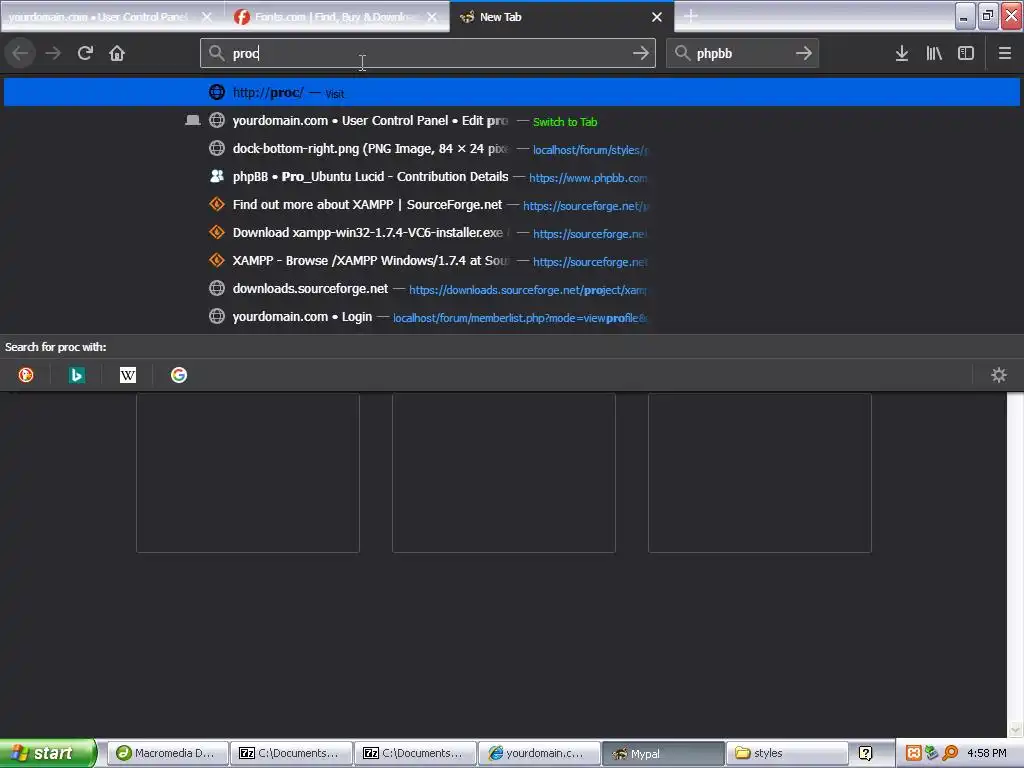Viewport: 1024px width, 768px height.
Task: Click the help question mark taskbar button
Action: [865, 754]
